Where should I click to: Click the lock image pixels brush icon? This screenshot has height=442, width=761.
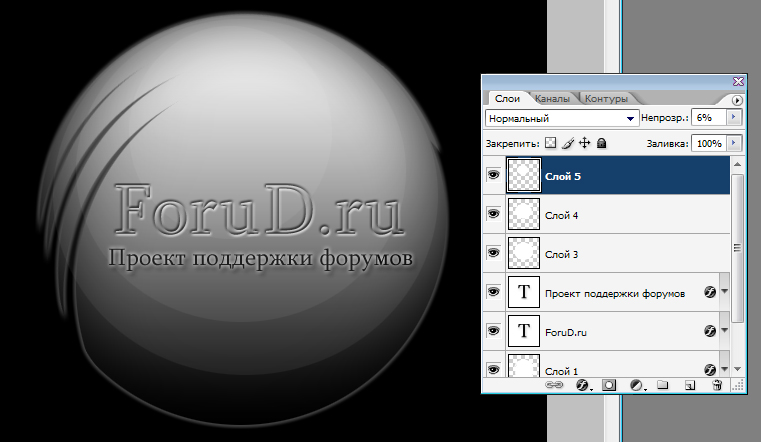[567, 144]
